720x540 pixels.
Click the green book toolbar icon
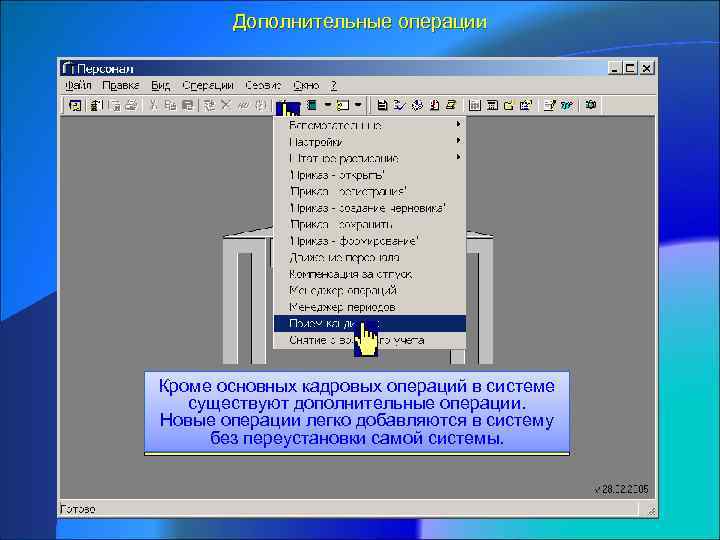(x=312, y=106)
